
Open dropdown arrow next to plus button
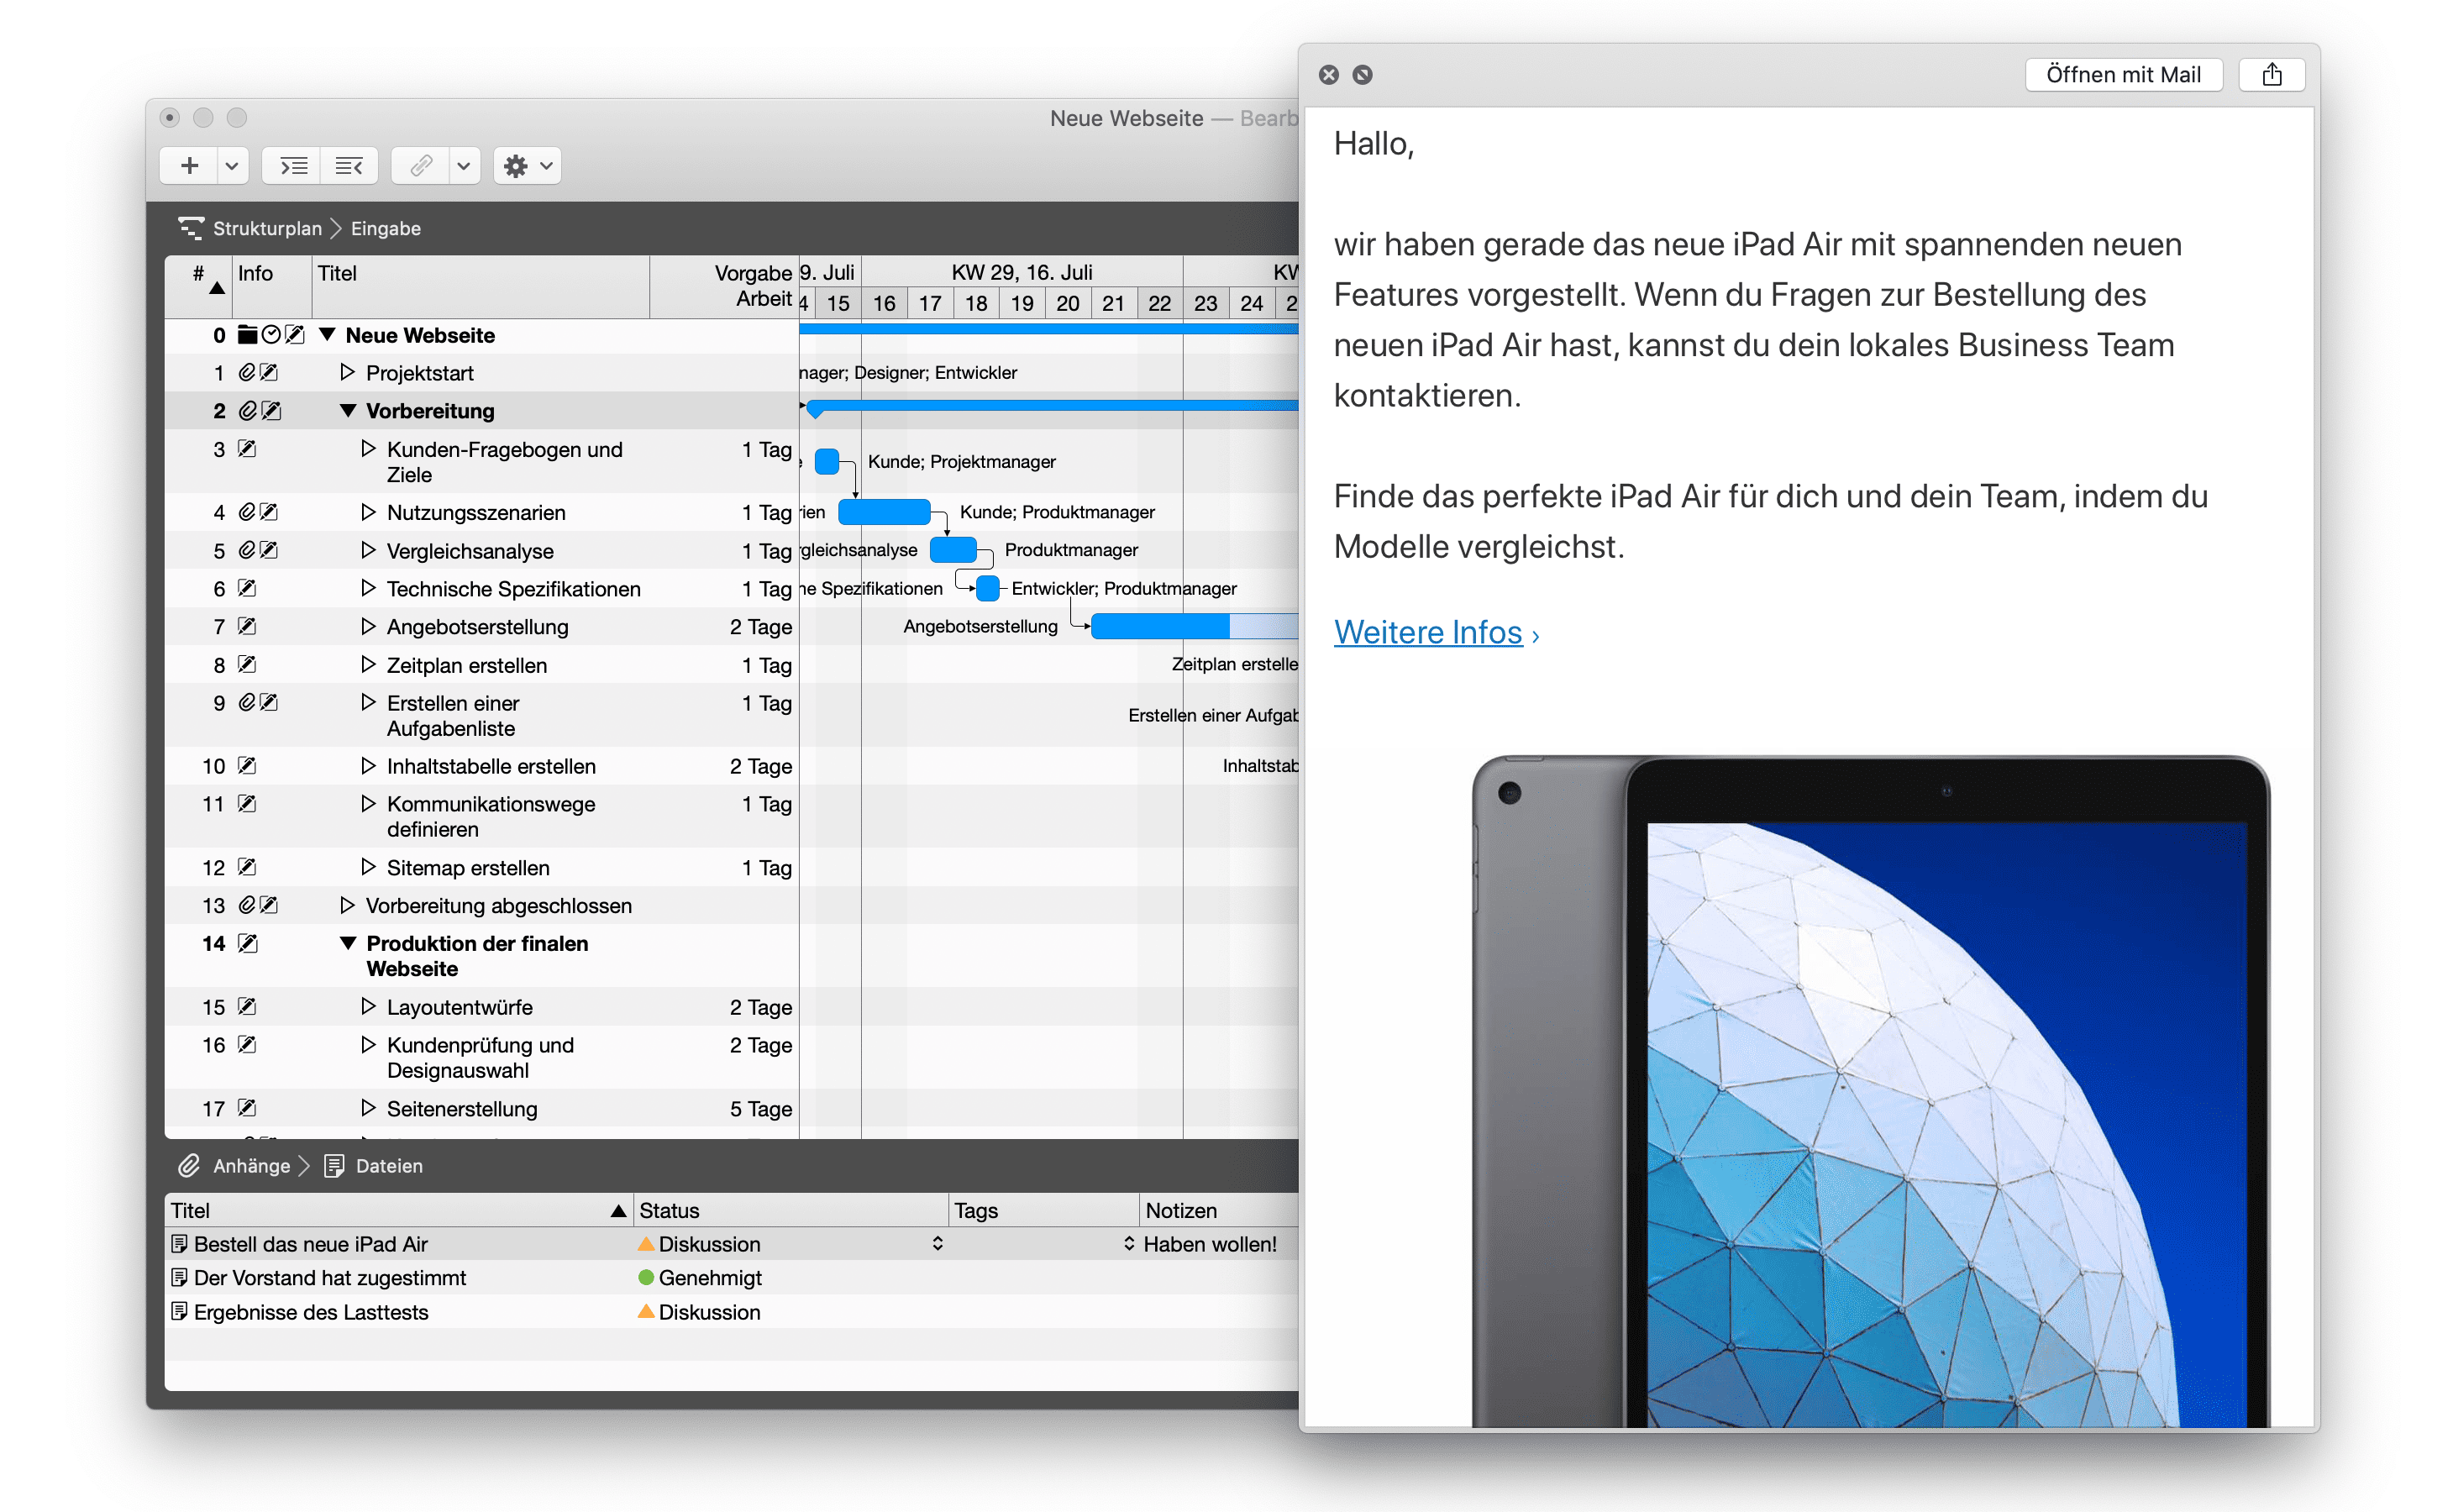[x=232, y=166]
